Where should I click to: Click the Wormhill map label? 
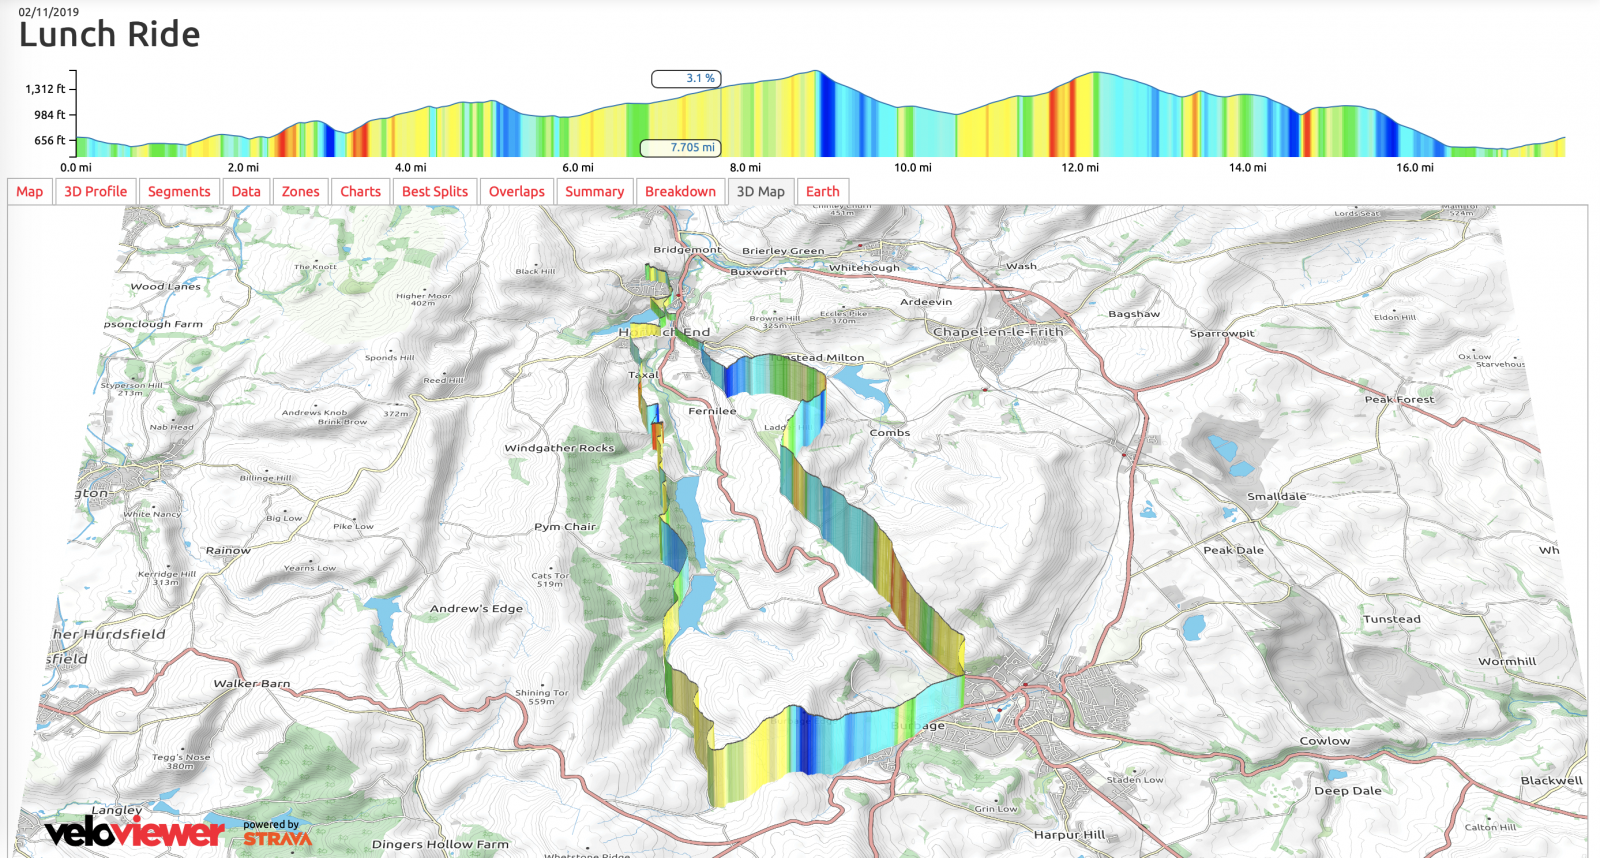1507,662
